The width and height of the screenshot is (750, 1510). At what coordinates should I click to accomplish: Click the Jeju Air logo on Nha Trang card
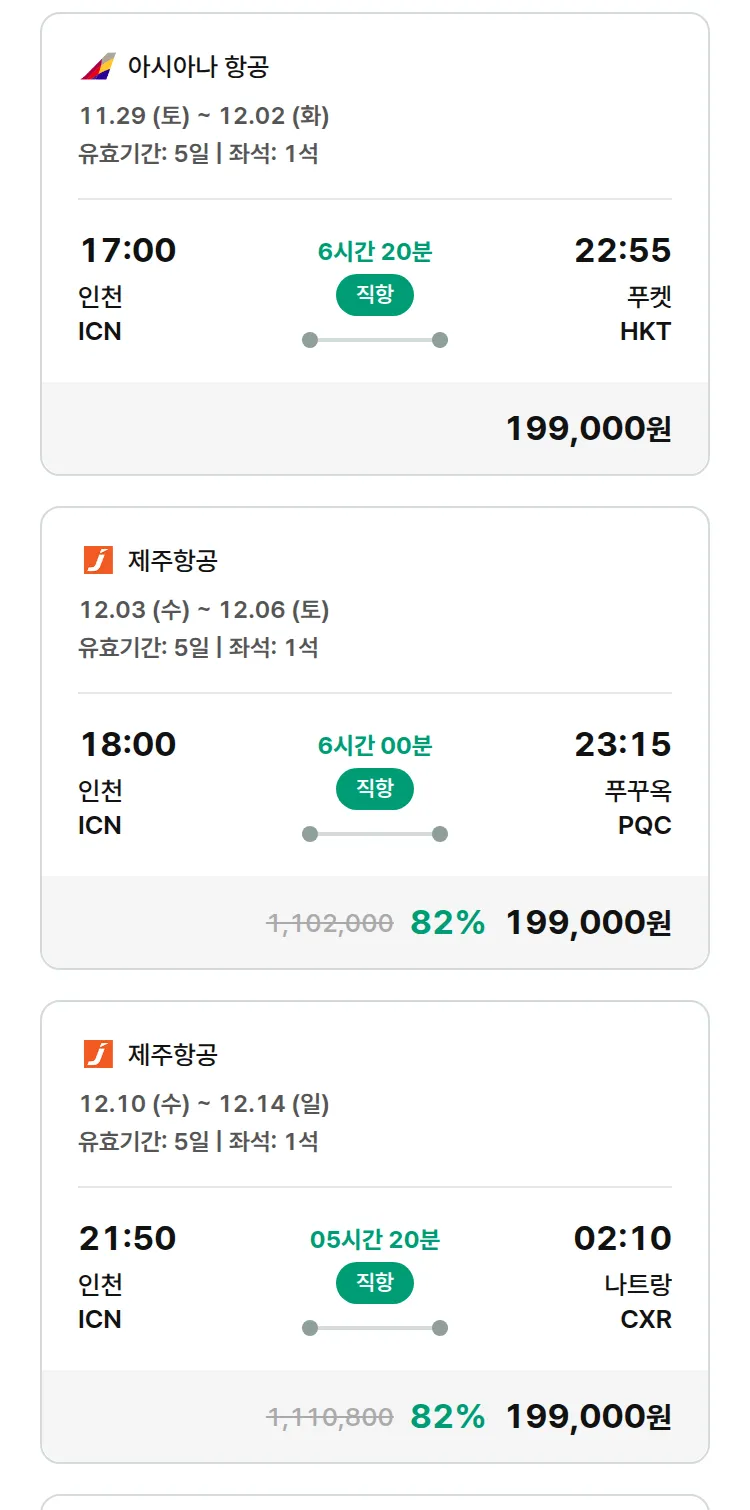[98, 1055]
